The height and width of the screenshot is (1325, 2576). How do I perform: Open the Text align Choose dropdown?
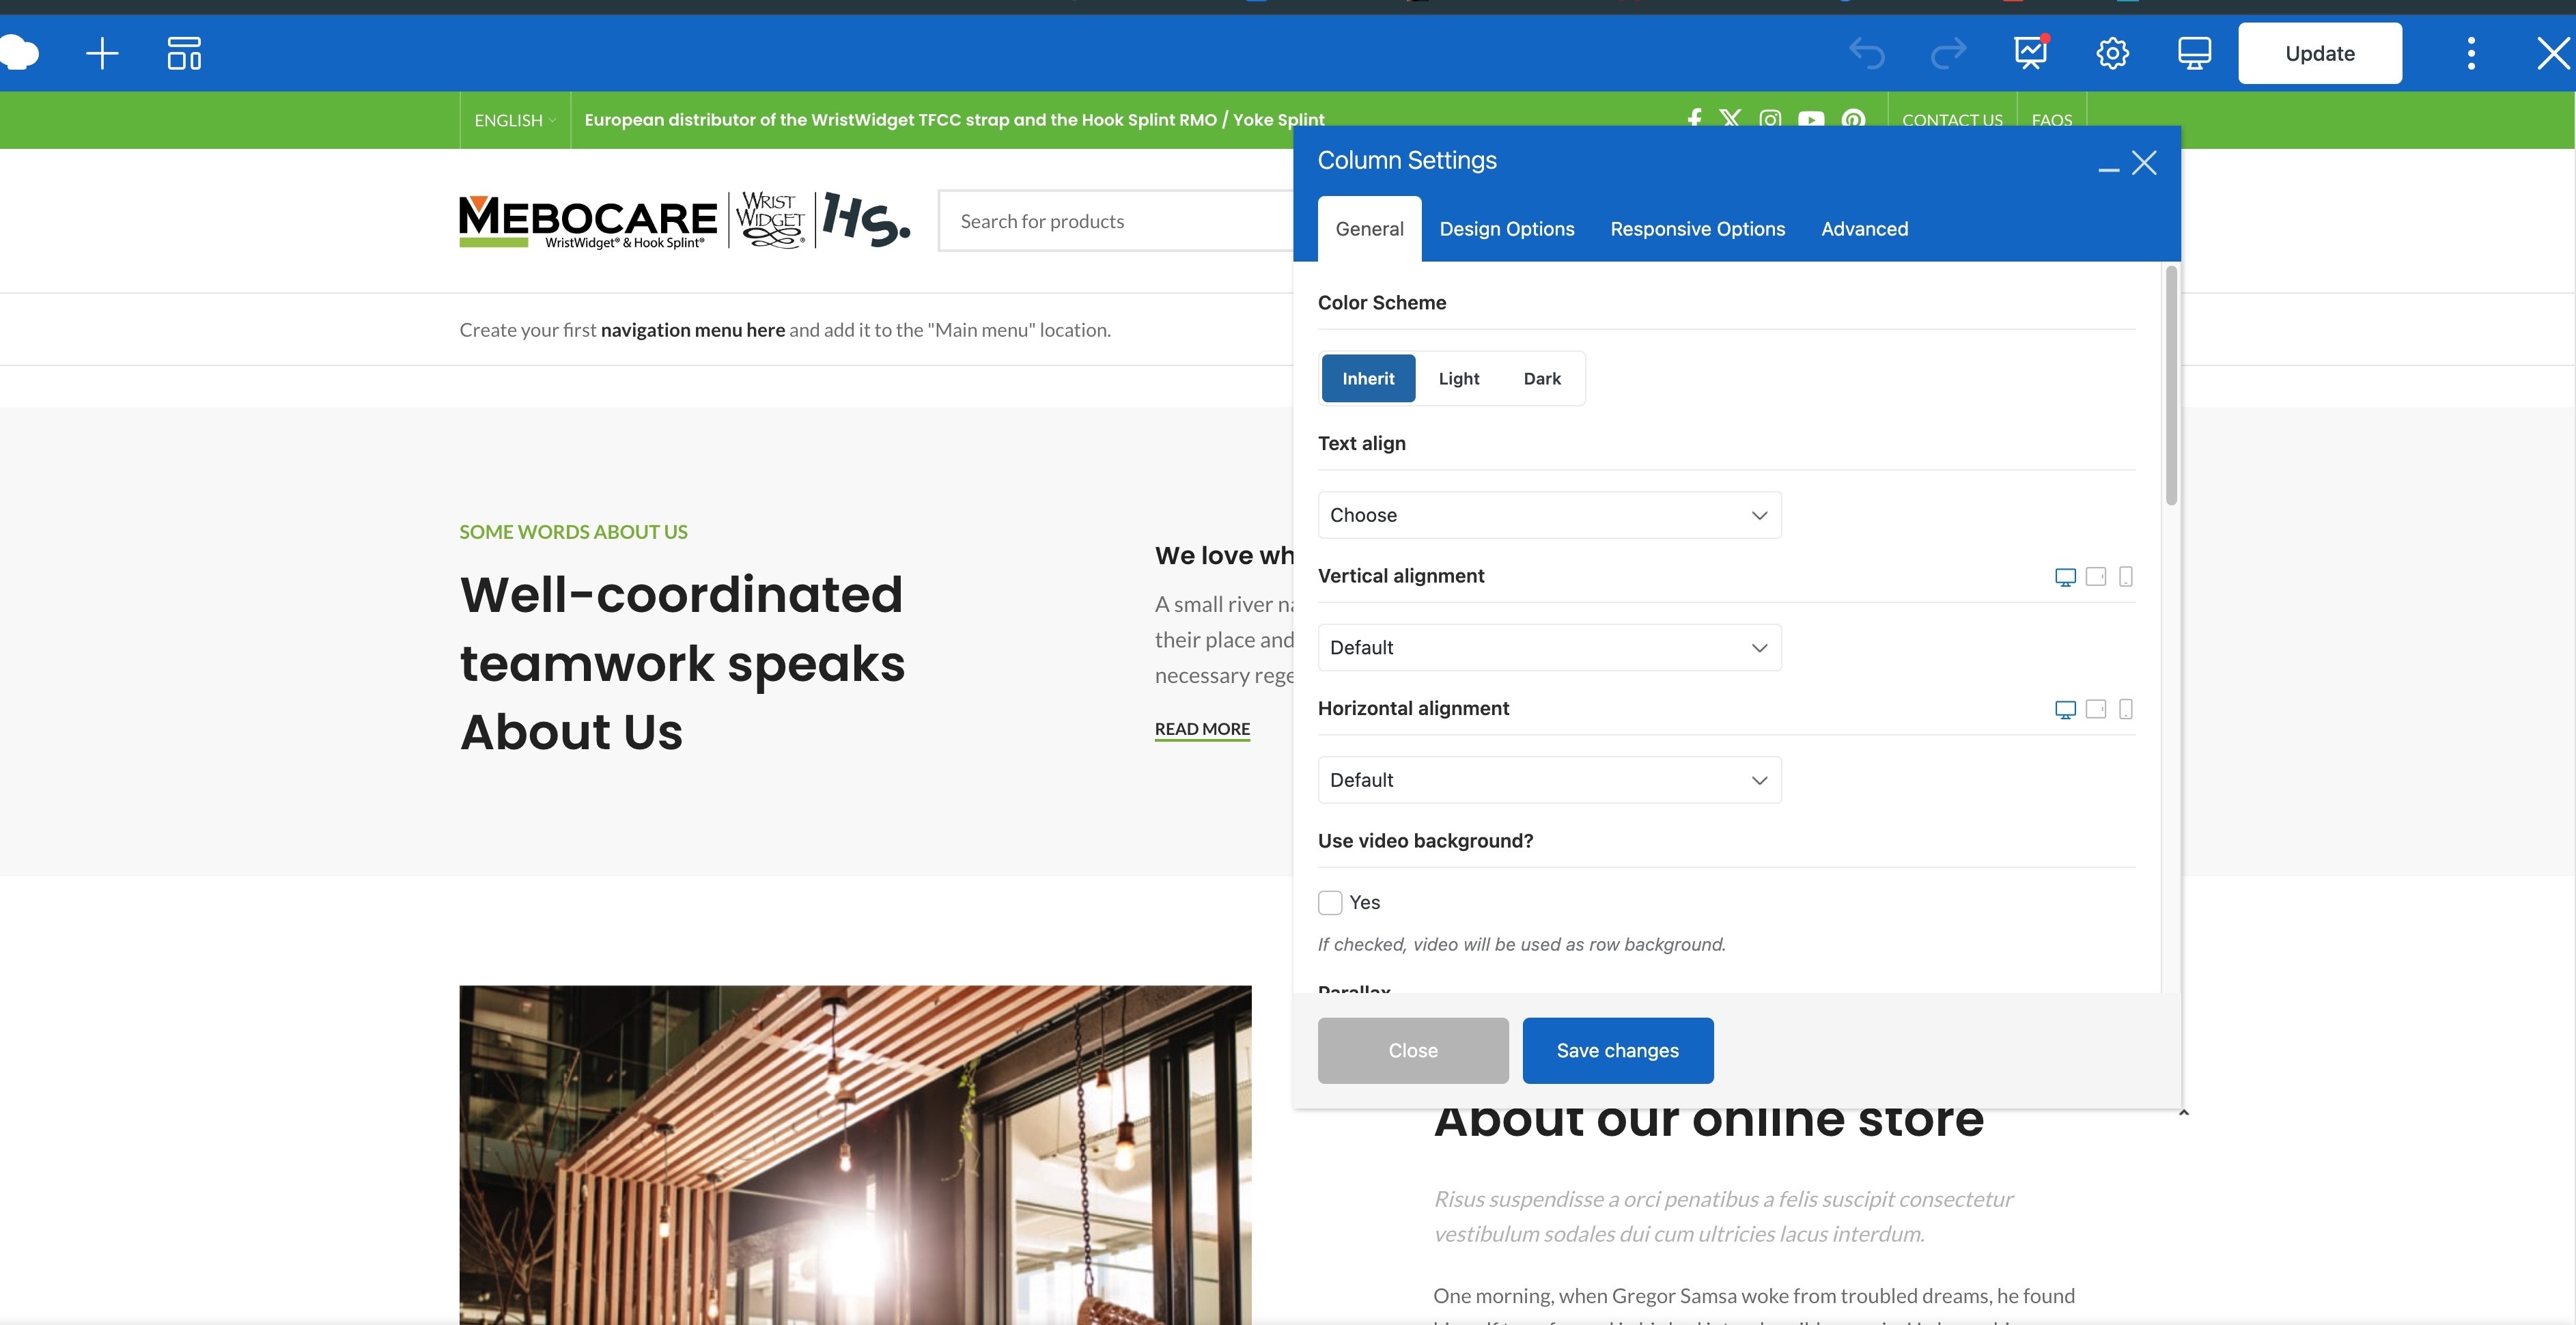(1549, 515)
